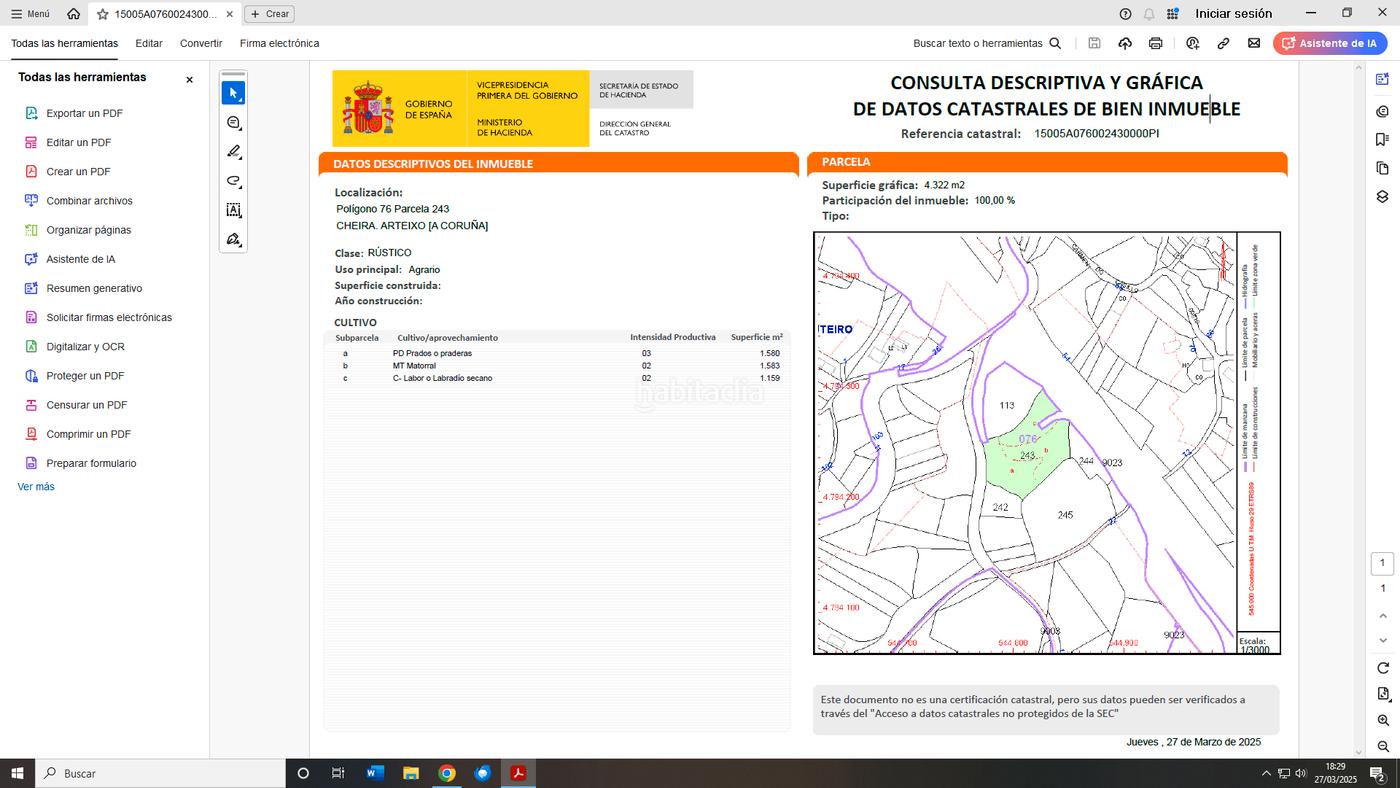Click Iniciar sesión to sign in
The image size is (1400, 788).
pos(1233,14)
